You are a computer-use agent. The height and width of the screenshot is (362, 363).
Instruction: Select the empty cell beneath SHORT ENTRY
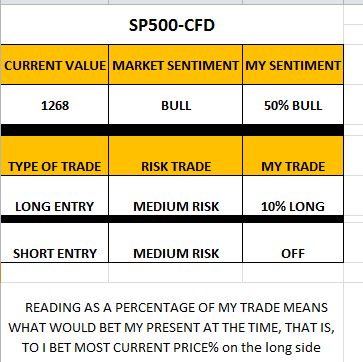coord(55,272)
